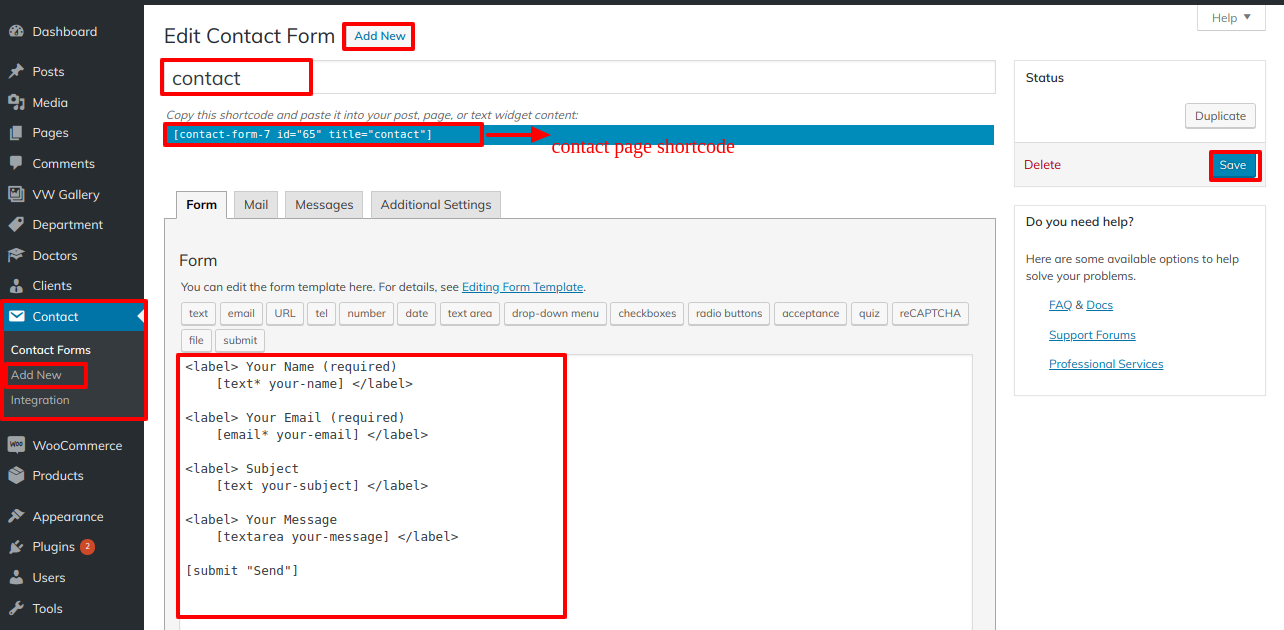The image size is (1284, 630).
Task: Insert a checkboxes form tag
Action: 647,314
